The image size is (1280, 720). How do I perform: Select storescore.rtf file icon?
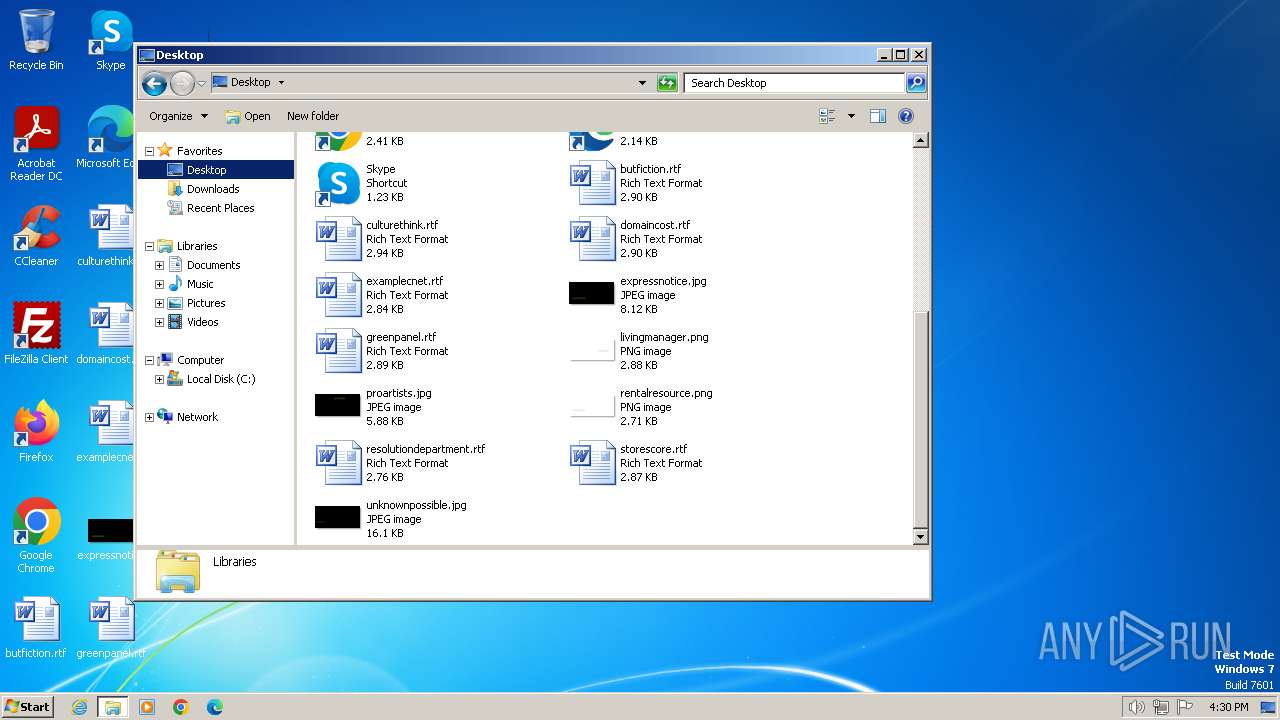592,463
